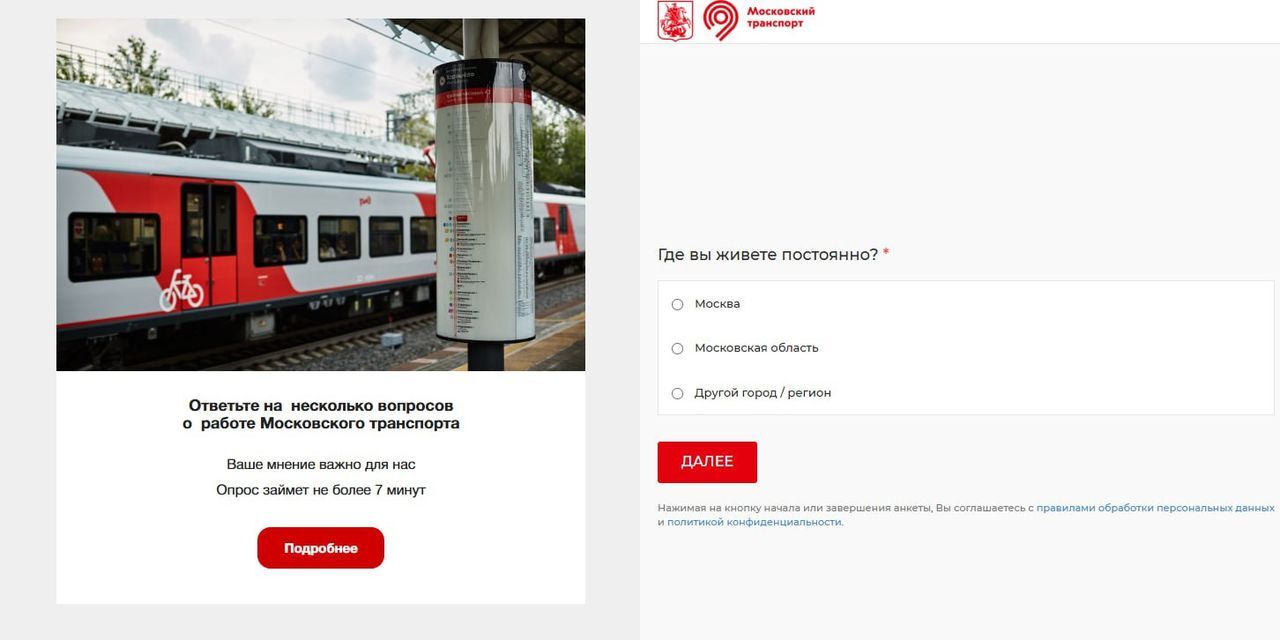Click the red required asterisk next to the question
Viewport: 1280px width, 640px height.
point(886,253)
